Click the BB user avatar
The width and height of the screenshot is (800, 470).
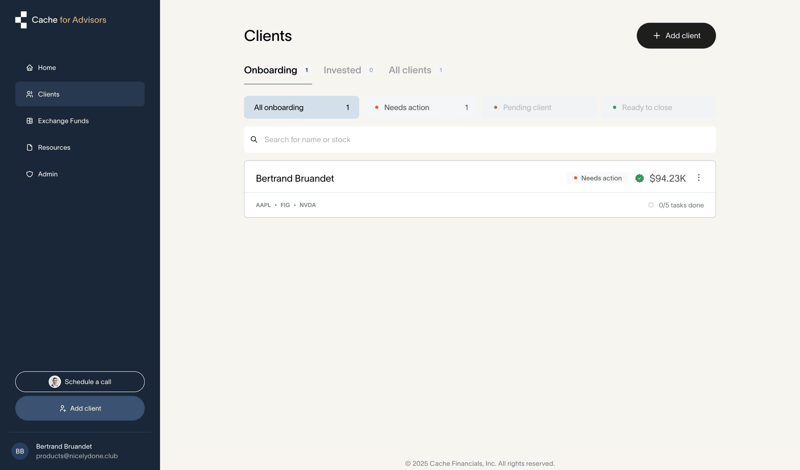[x=20, y=451]
